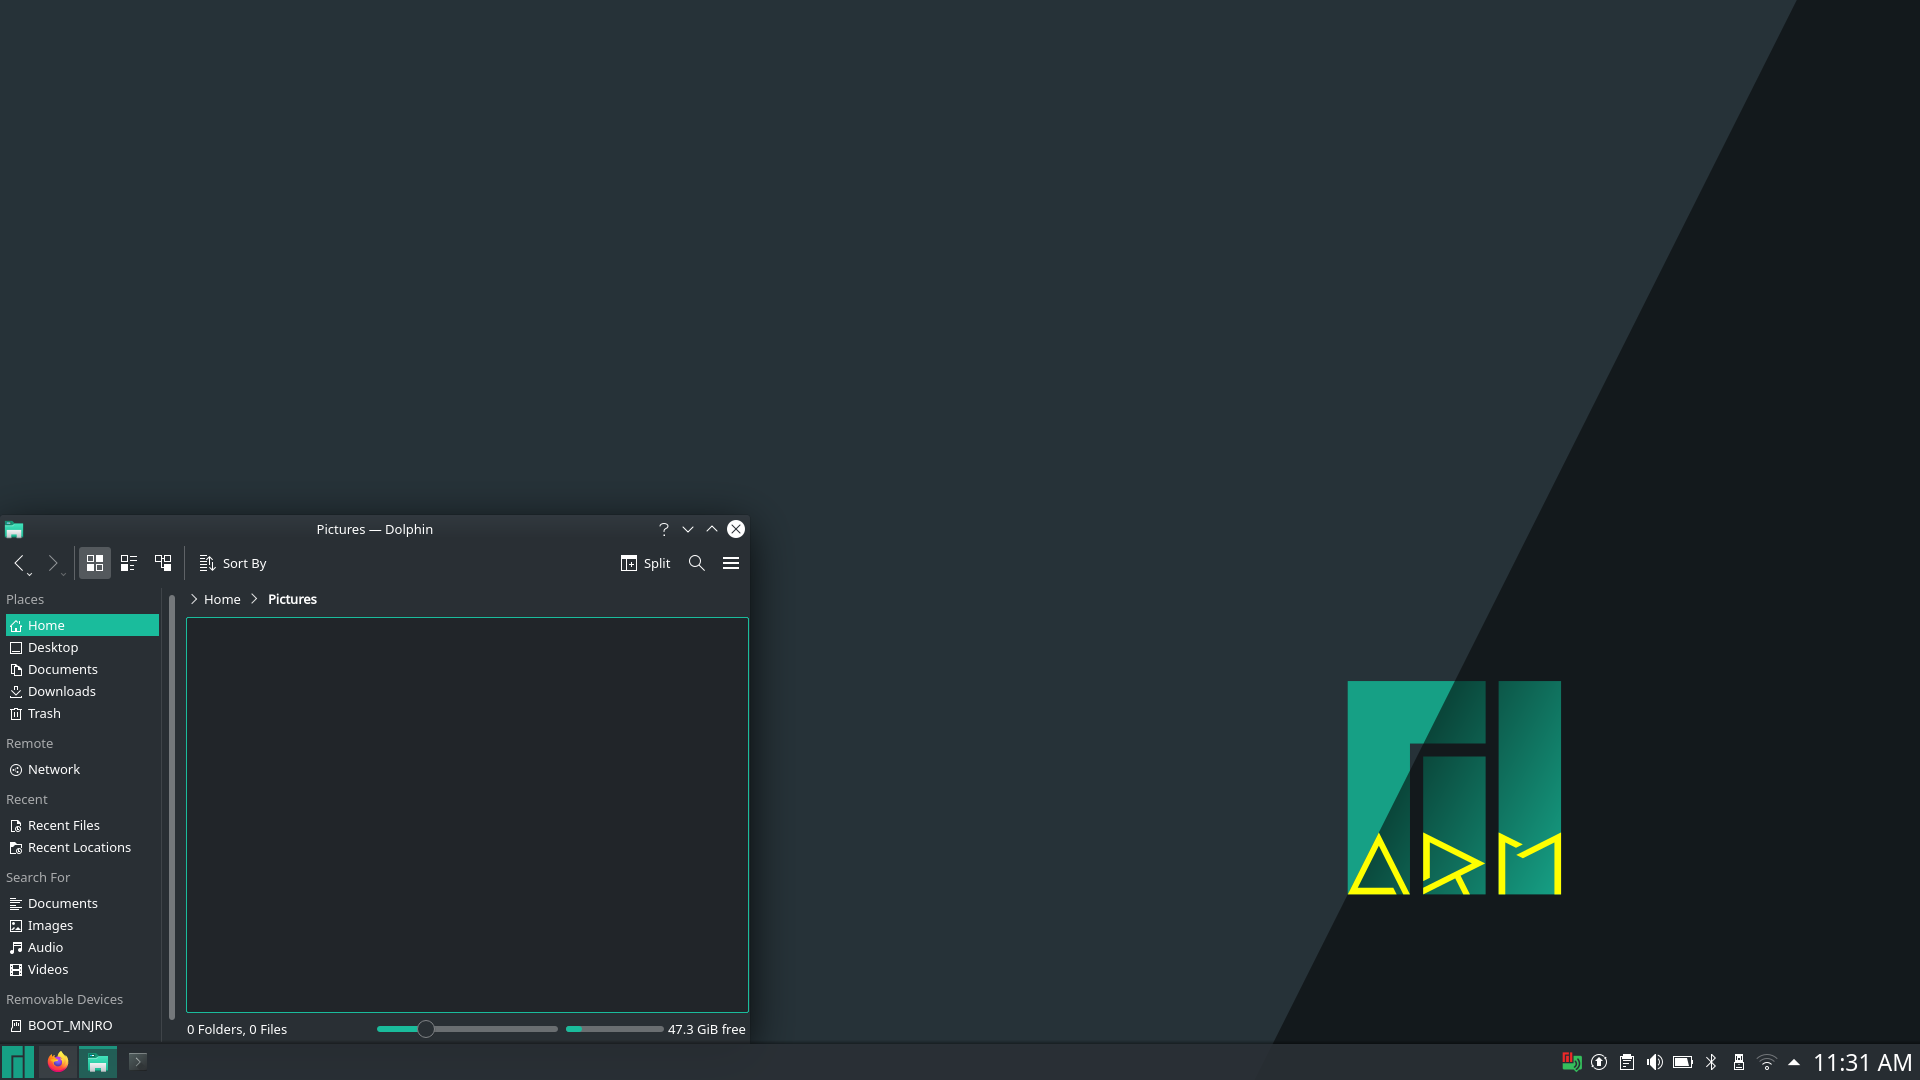Click Home in the breadcrumb path
This screenshot has height=1080, width=1920.
(222, 599)
